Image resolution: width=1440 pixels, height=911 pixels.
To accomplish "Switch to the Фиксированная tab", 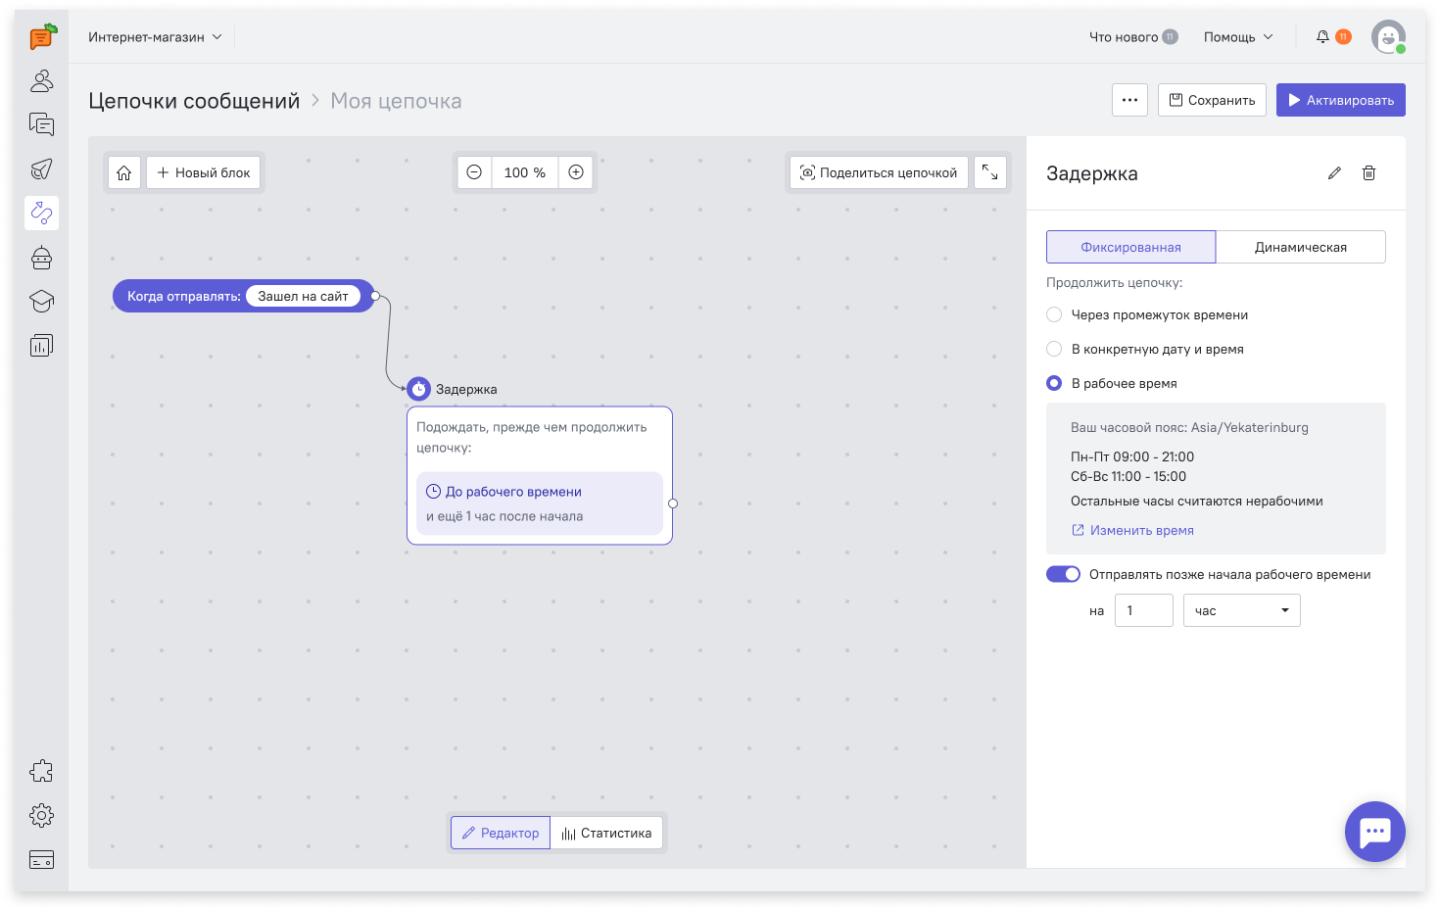I will [1131, 247].
